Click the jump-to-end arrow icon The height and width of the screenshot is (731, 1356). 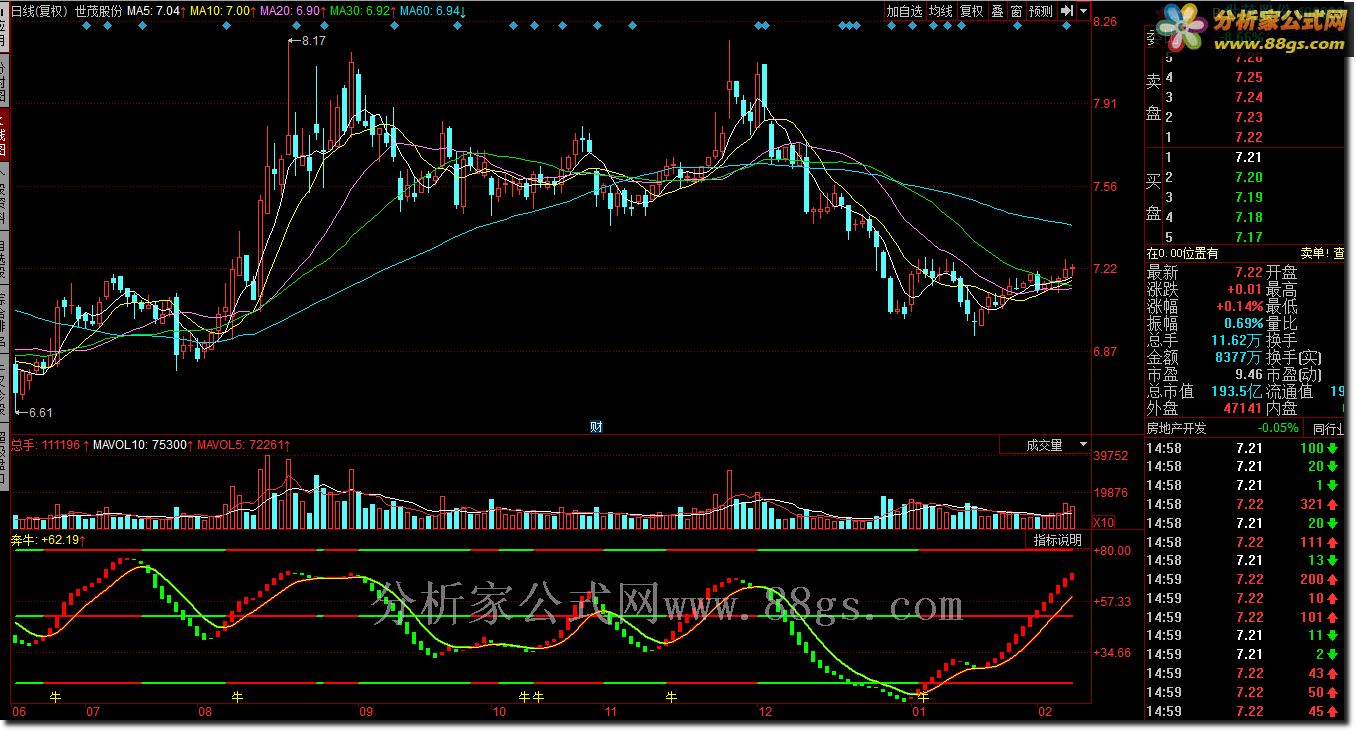[1066, 11]
